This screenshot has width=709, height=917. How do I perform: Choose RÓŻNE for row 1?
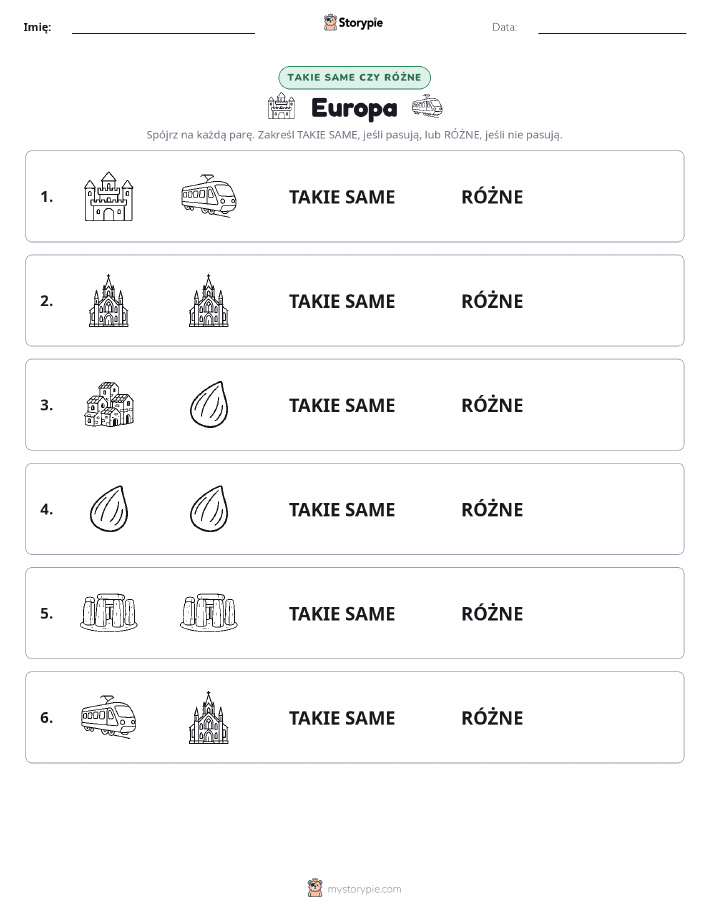(492, 197)
